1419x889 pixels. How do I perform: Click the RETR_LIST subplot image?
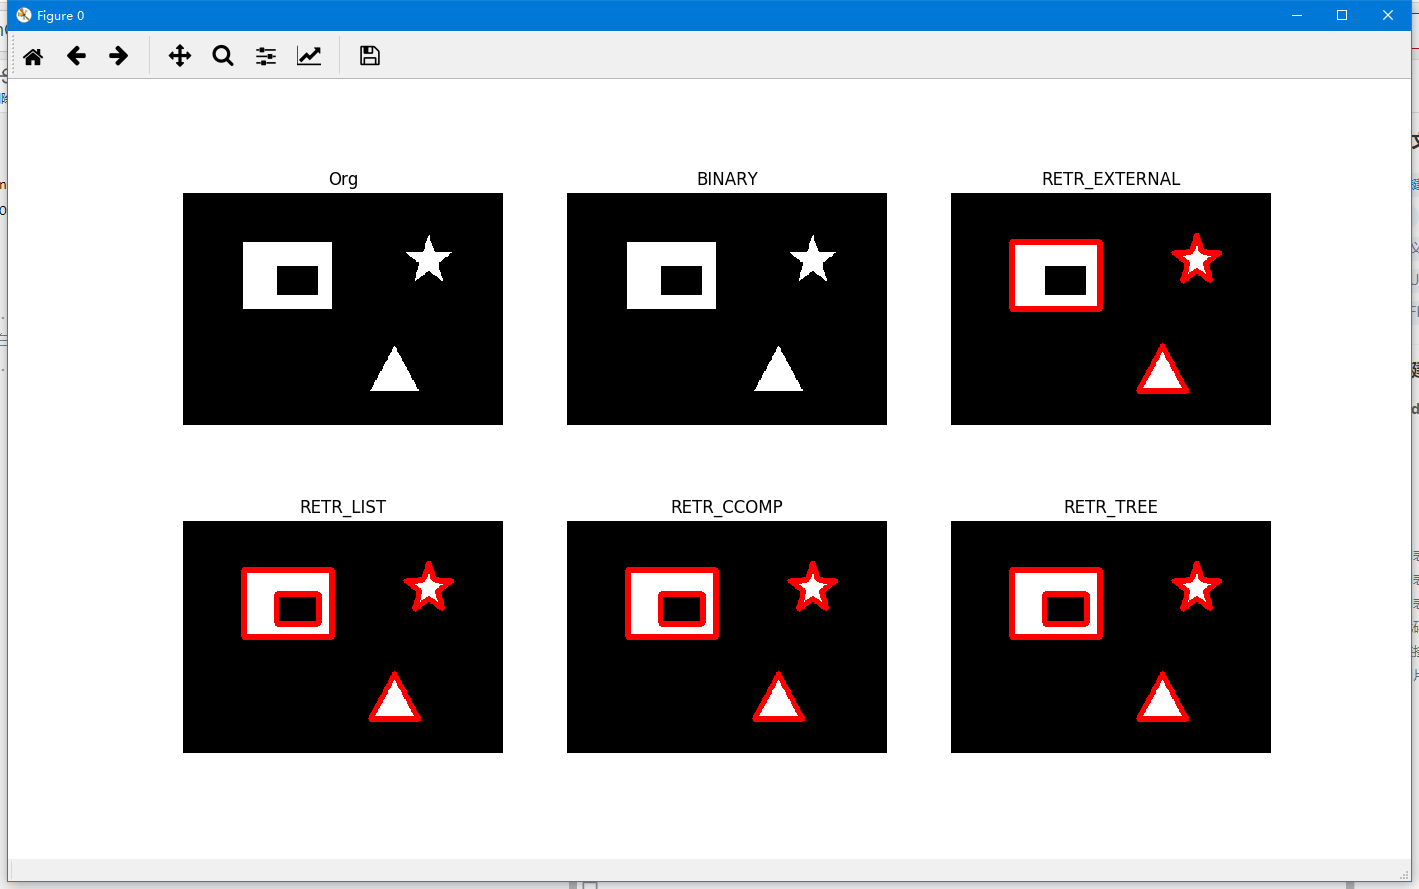pos(342,636)
